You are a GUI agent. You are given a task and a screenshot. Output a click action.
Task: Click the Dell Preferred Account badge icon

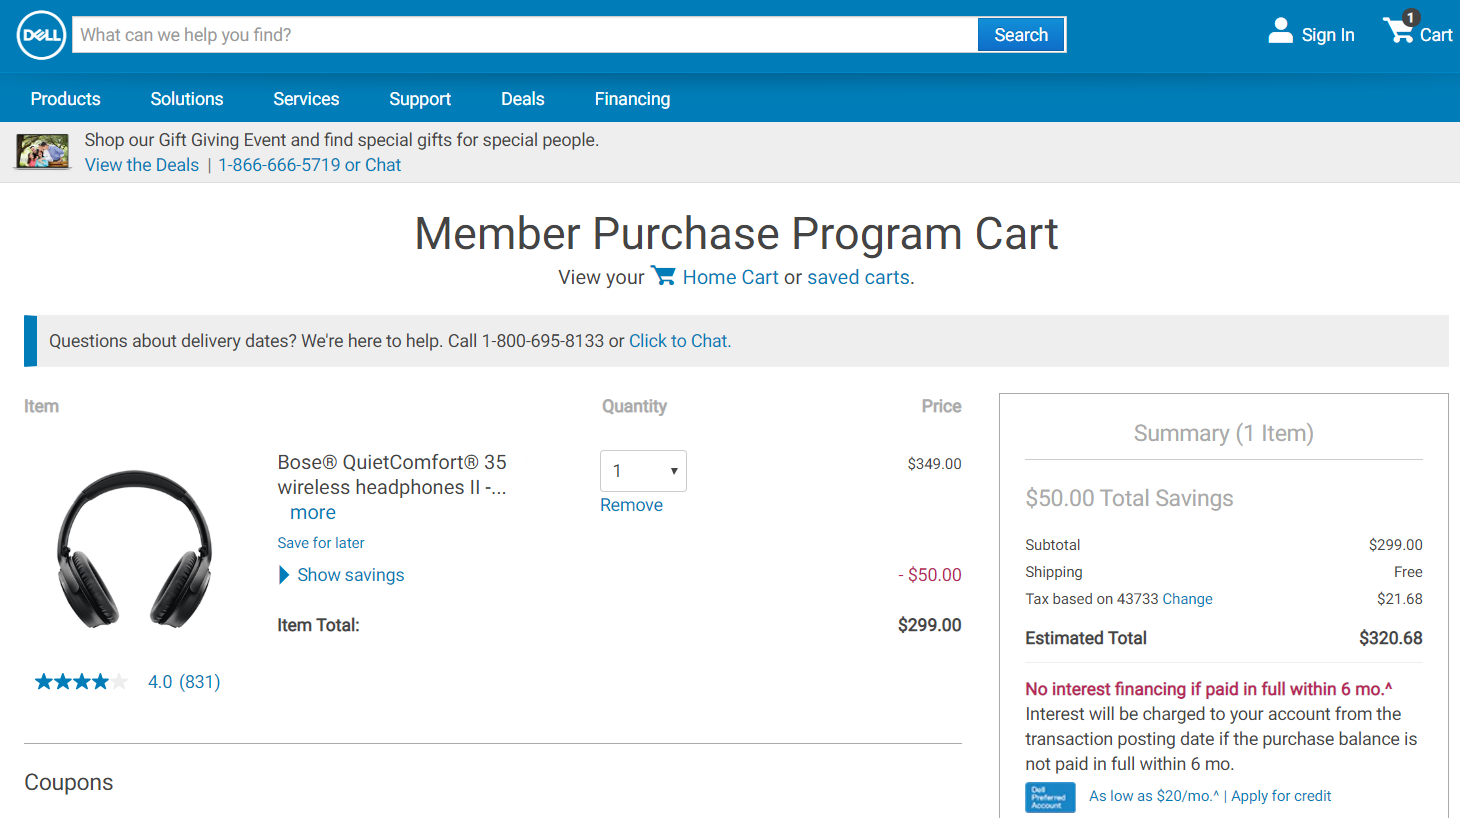coord(1049,797)
